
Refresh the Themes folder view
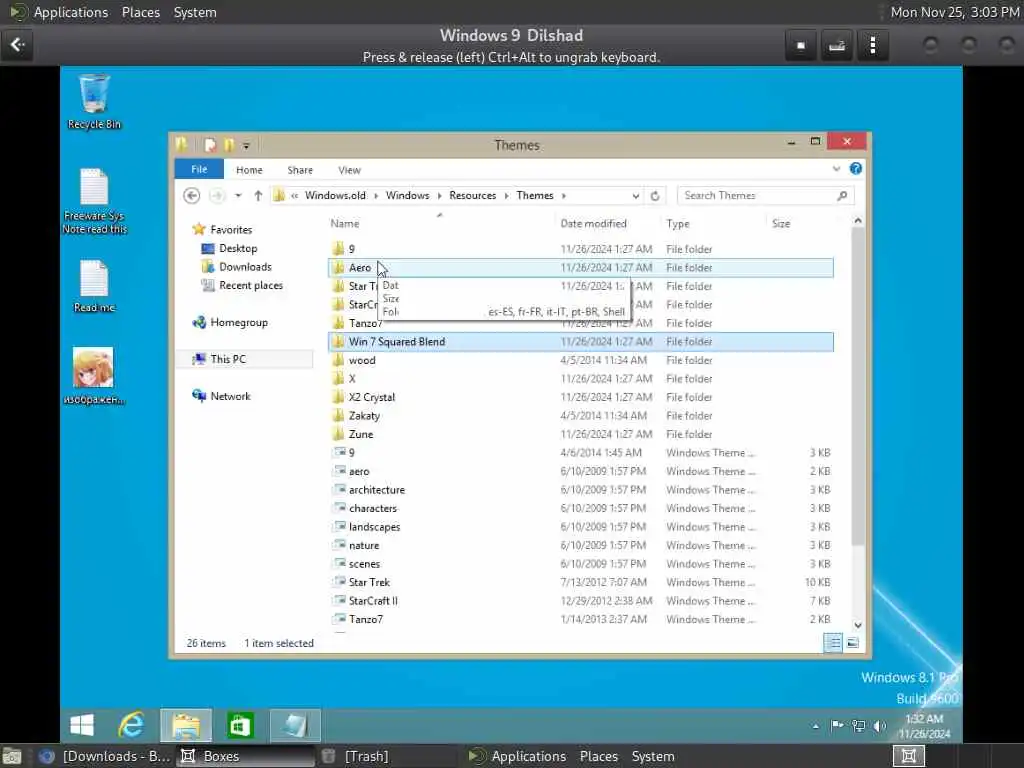click(655, 195)
